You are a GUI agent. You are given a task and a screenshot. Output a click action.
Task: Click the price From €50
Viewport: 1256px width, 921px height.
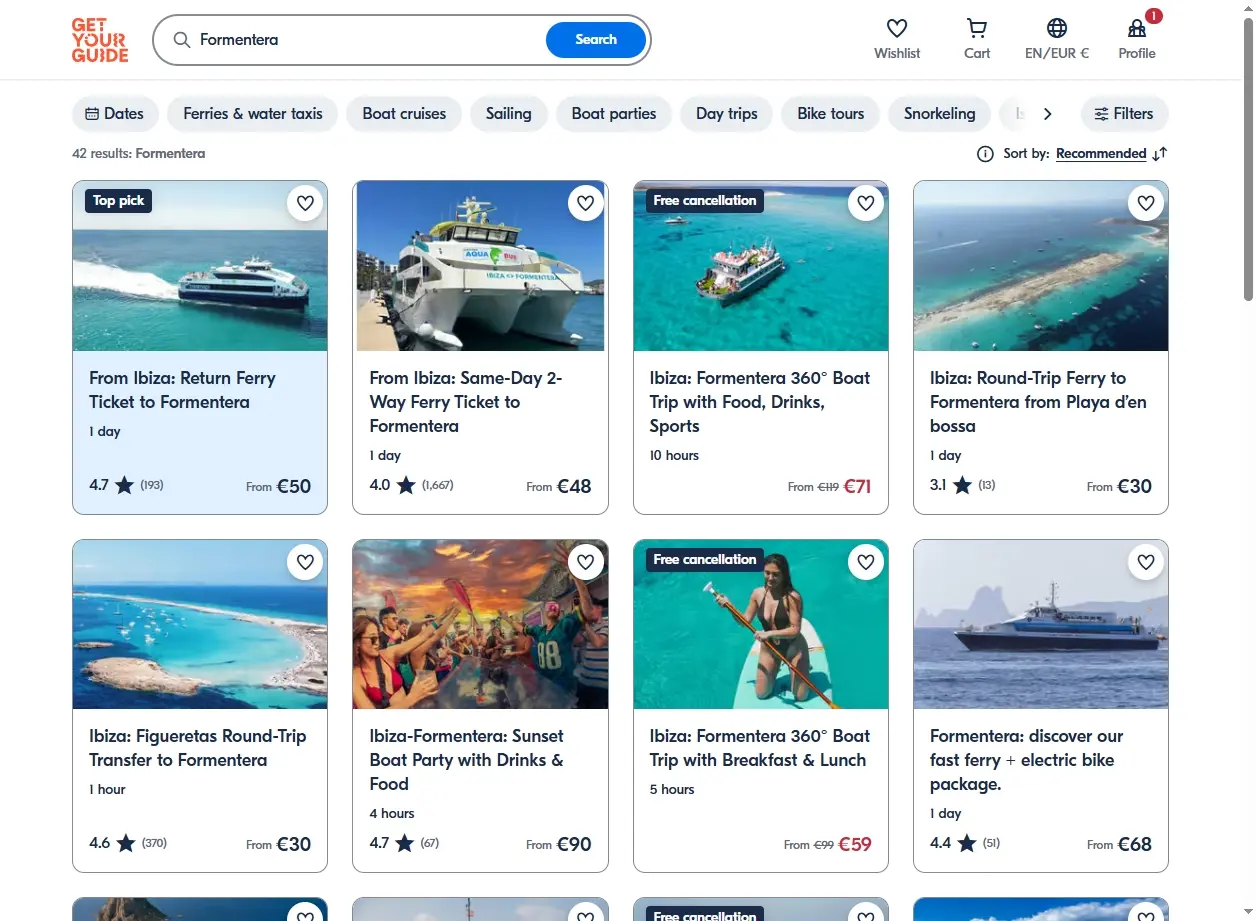(279, 487)
